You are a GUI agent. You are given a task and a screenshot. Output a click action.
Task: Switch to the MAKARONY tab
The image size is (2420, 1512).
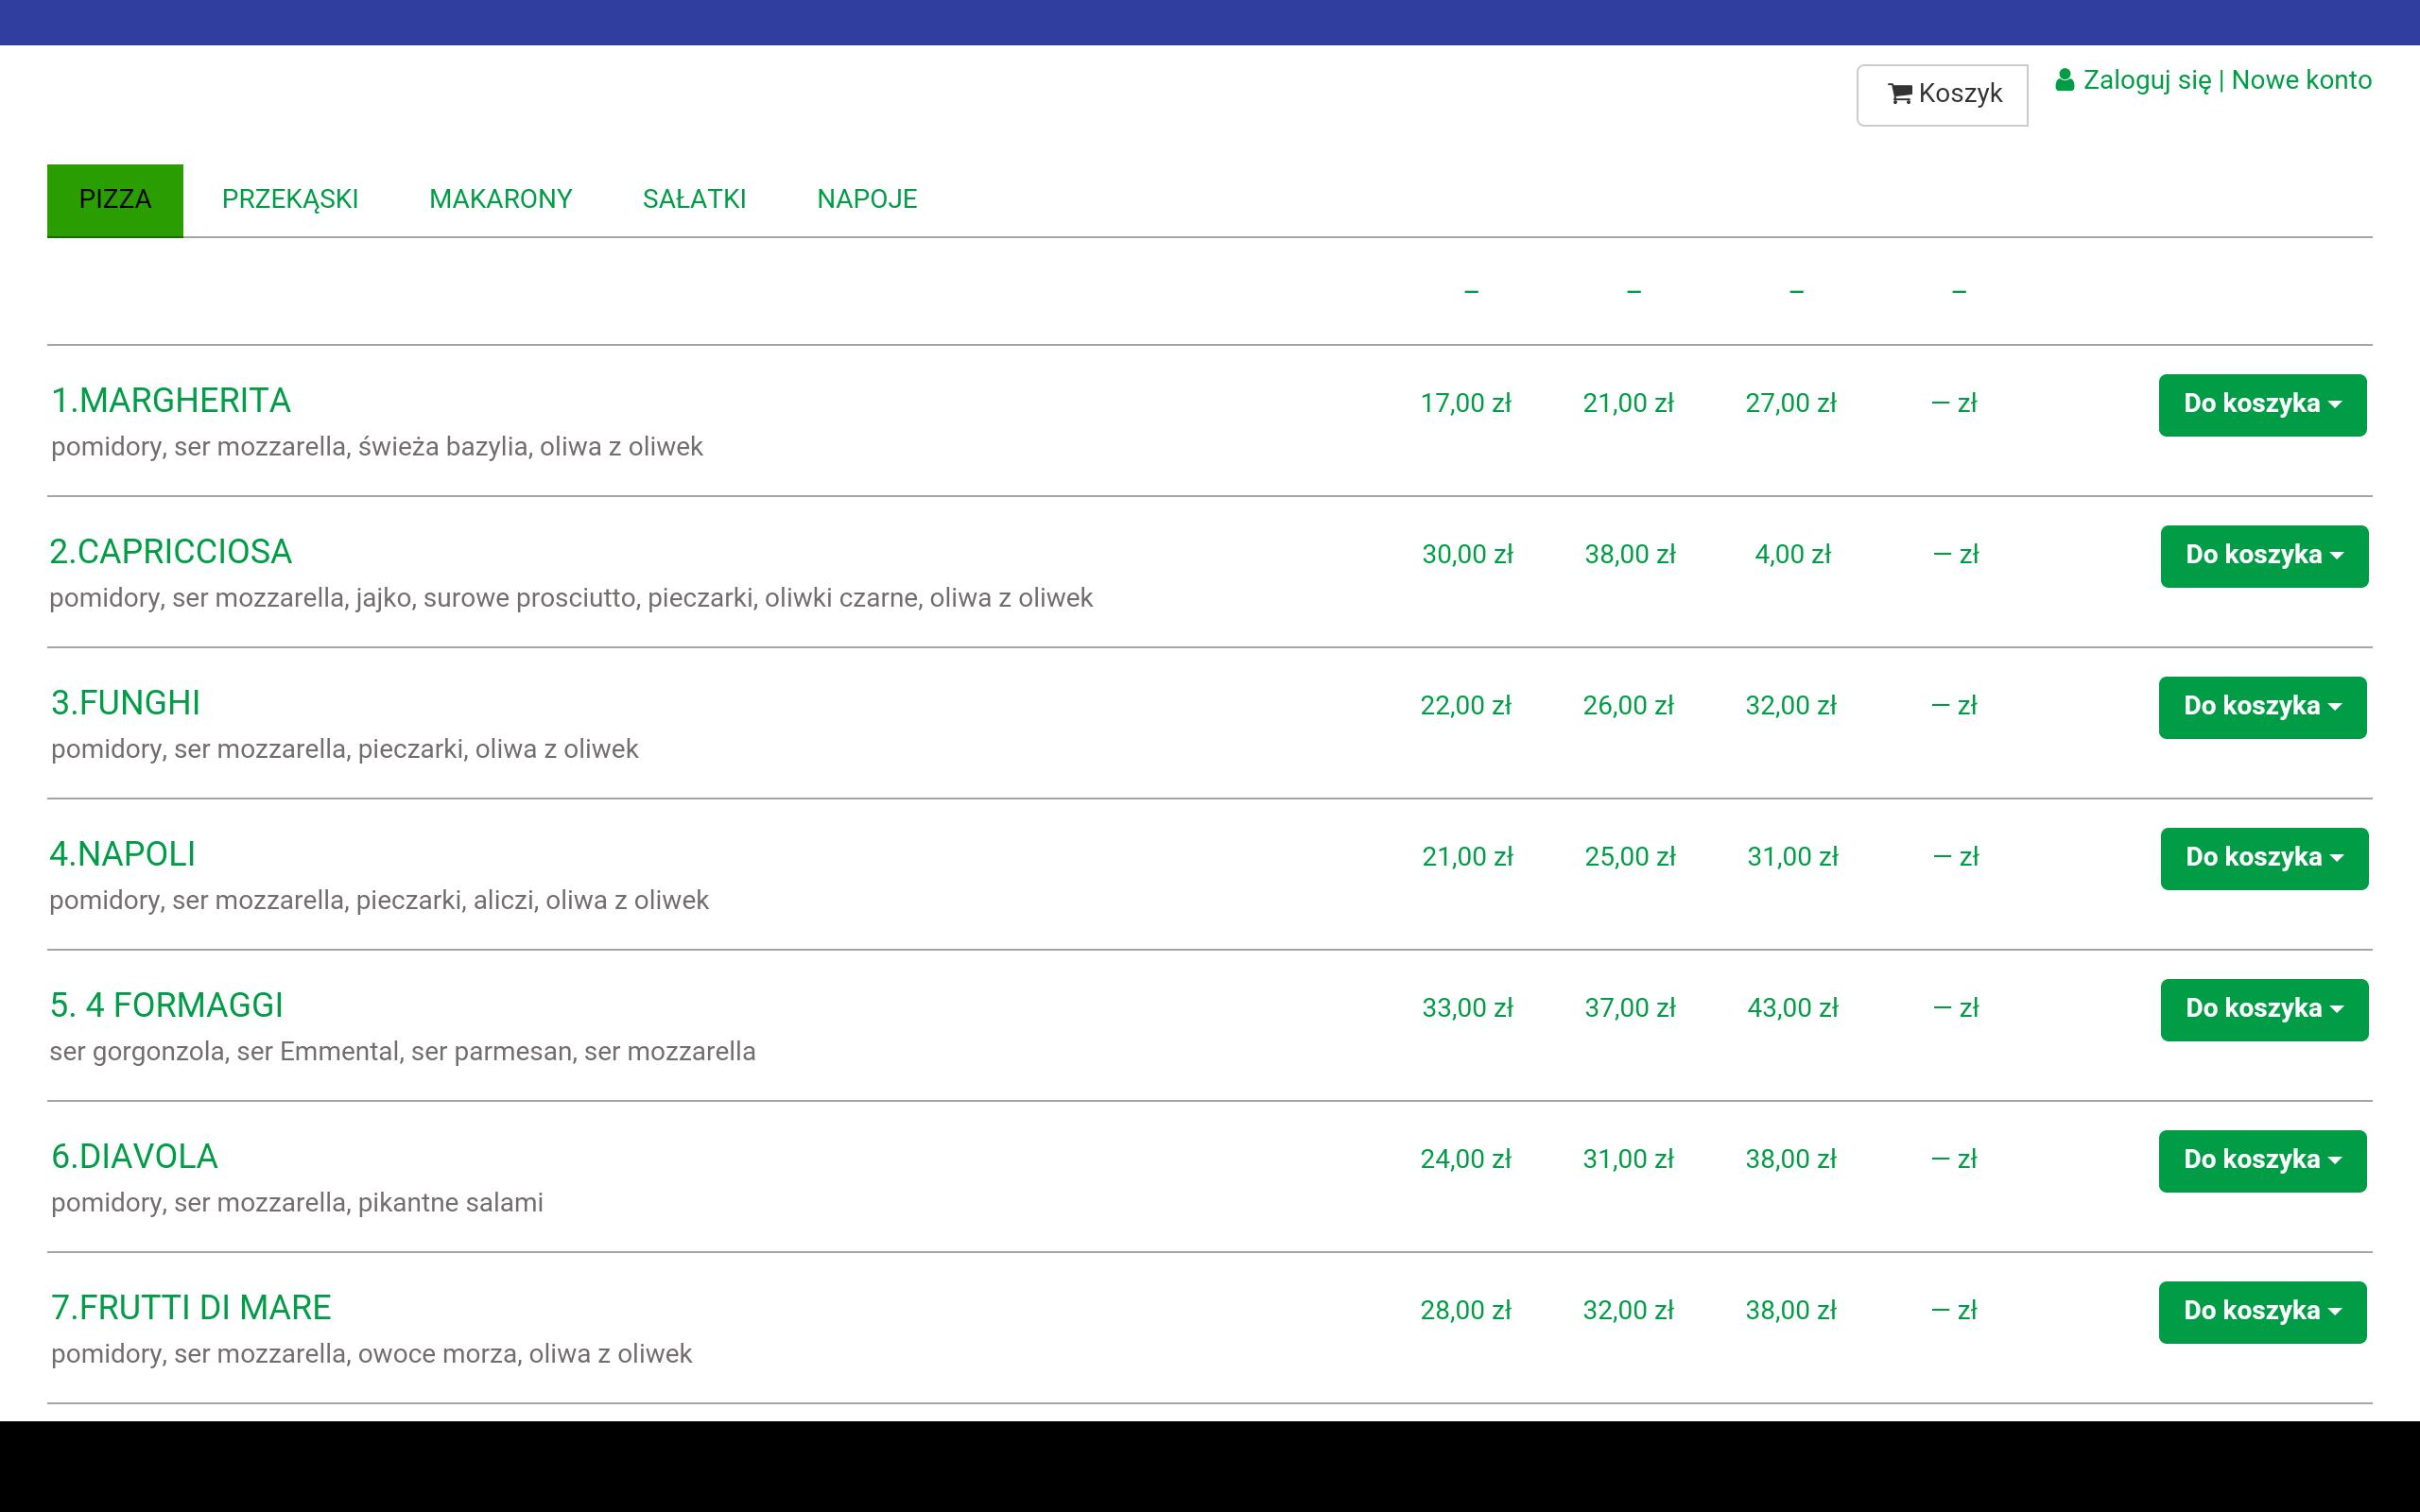[501, 200]
